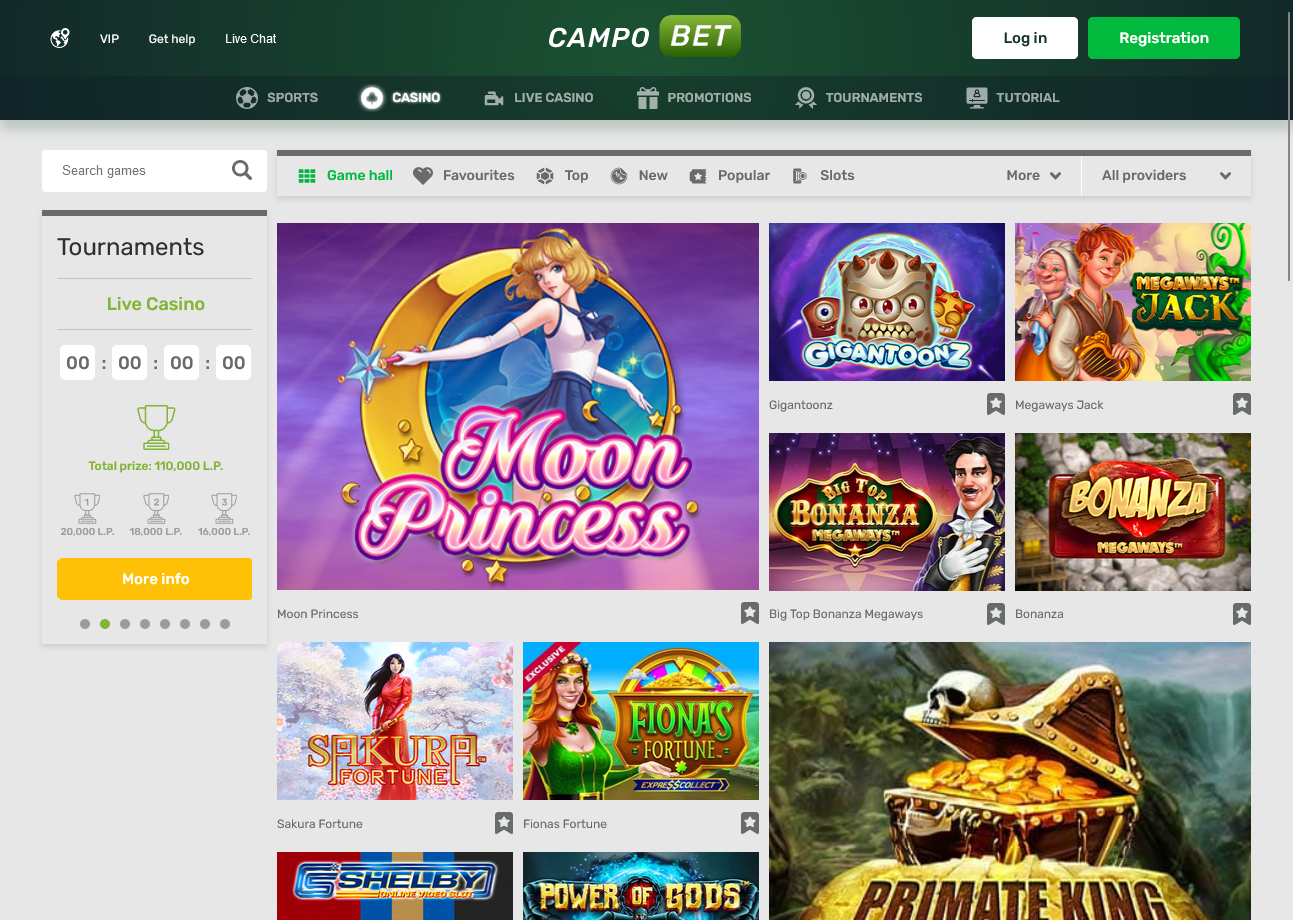The width and height of the screenshot is (1293, 920).
Task: Select the Game hall tab
Action: [x=346, y=176]
